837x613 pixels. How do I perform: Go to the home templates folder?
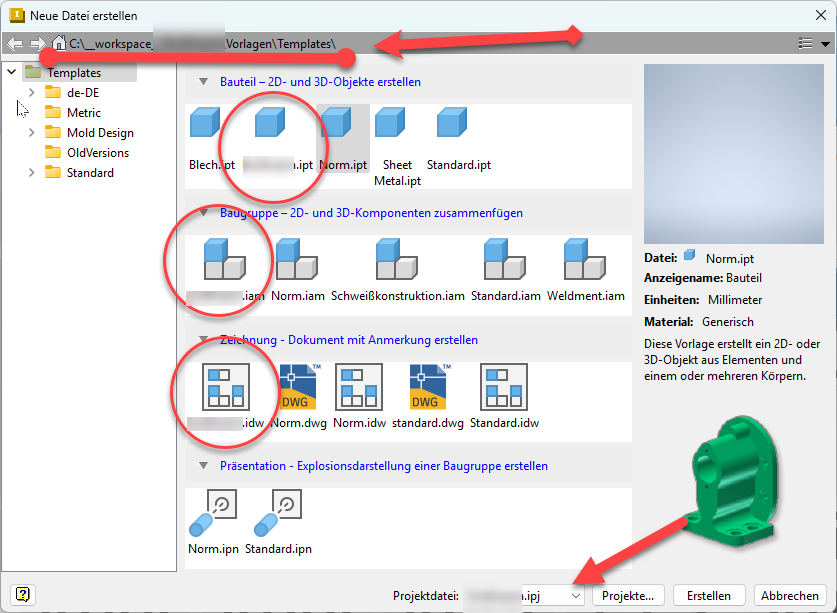pyautogui.click(x=59, y=44)
